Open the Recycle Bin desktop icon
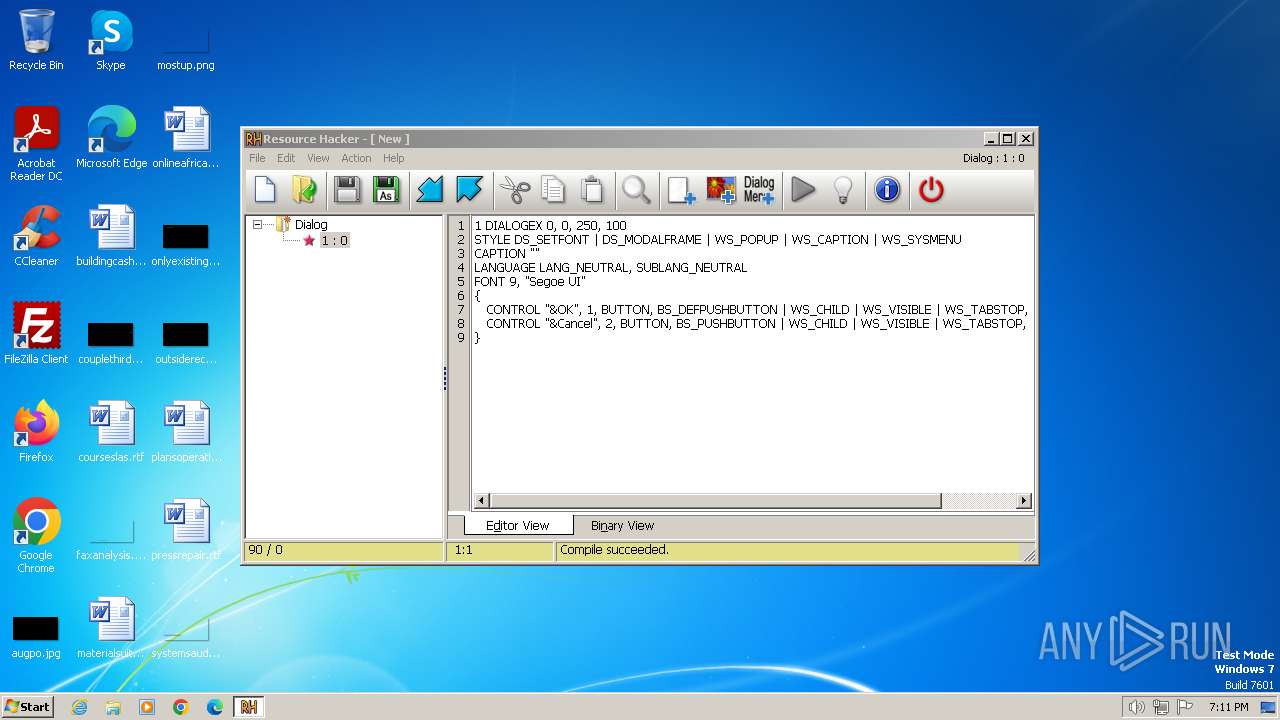 tap(36, 40)
